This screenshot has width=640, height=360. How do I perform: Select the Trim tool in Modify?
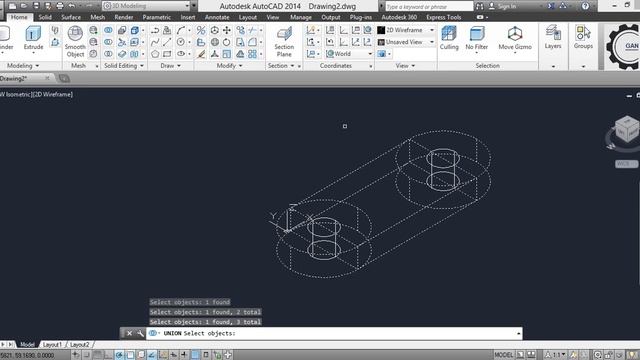click(253, 30)
